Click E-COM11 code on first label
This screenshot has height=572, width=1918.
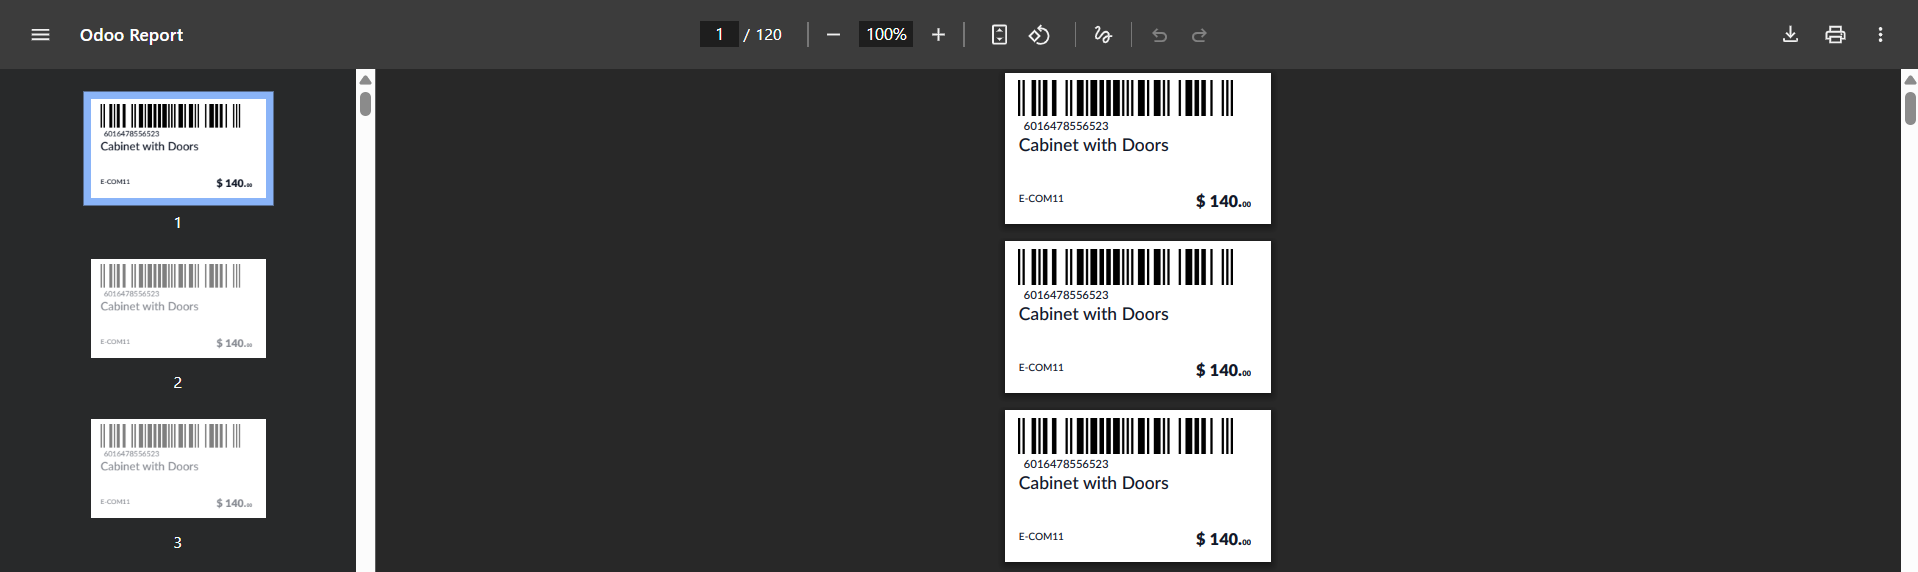1041,199
